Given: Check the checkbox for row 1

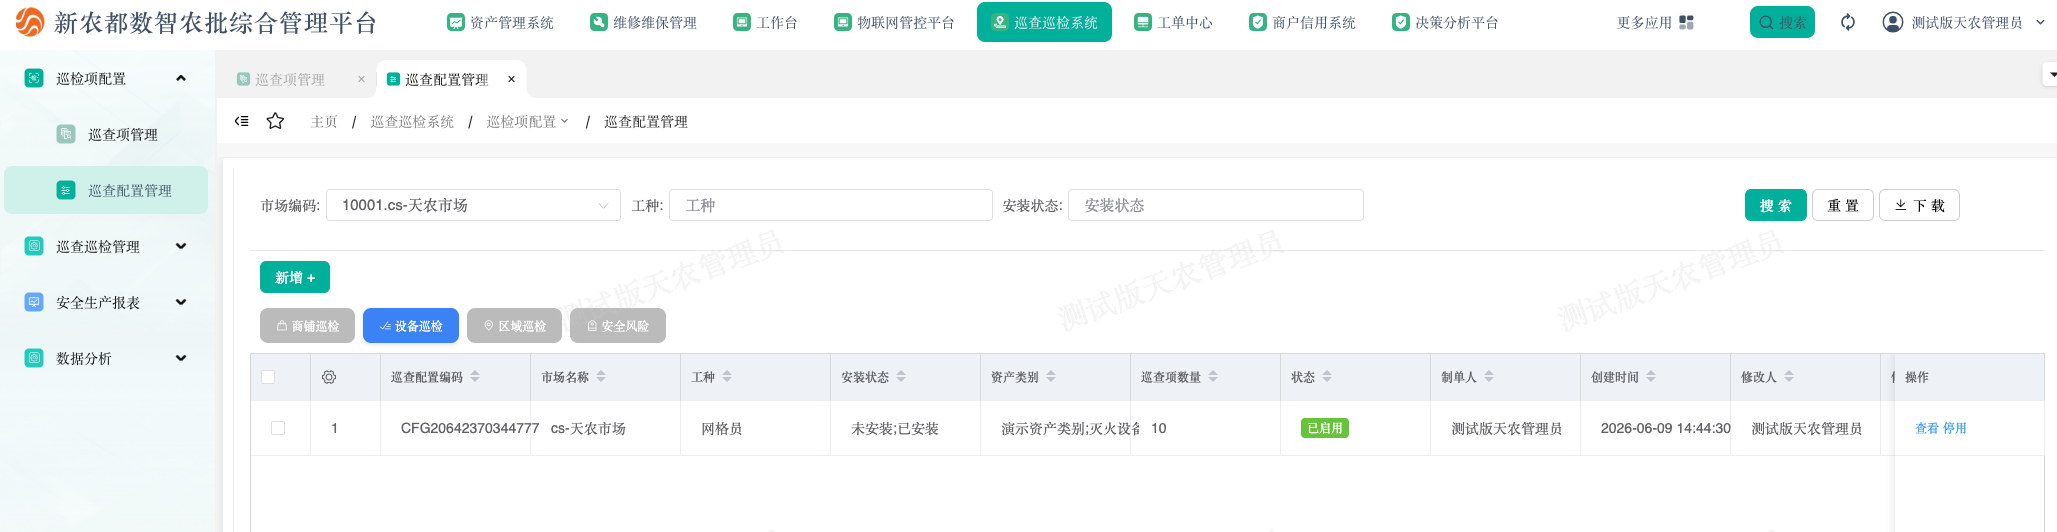Looking at the screenshot, I should (278, 428).
